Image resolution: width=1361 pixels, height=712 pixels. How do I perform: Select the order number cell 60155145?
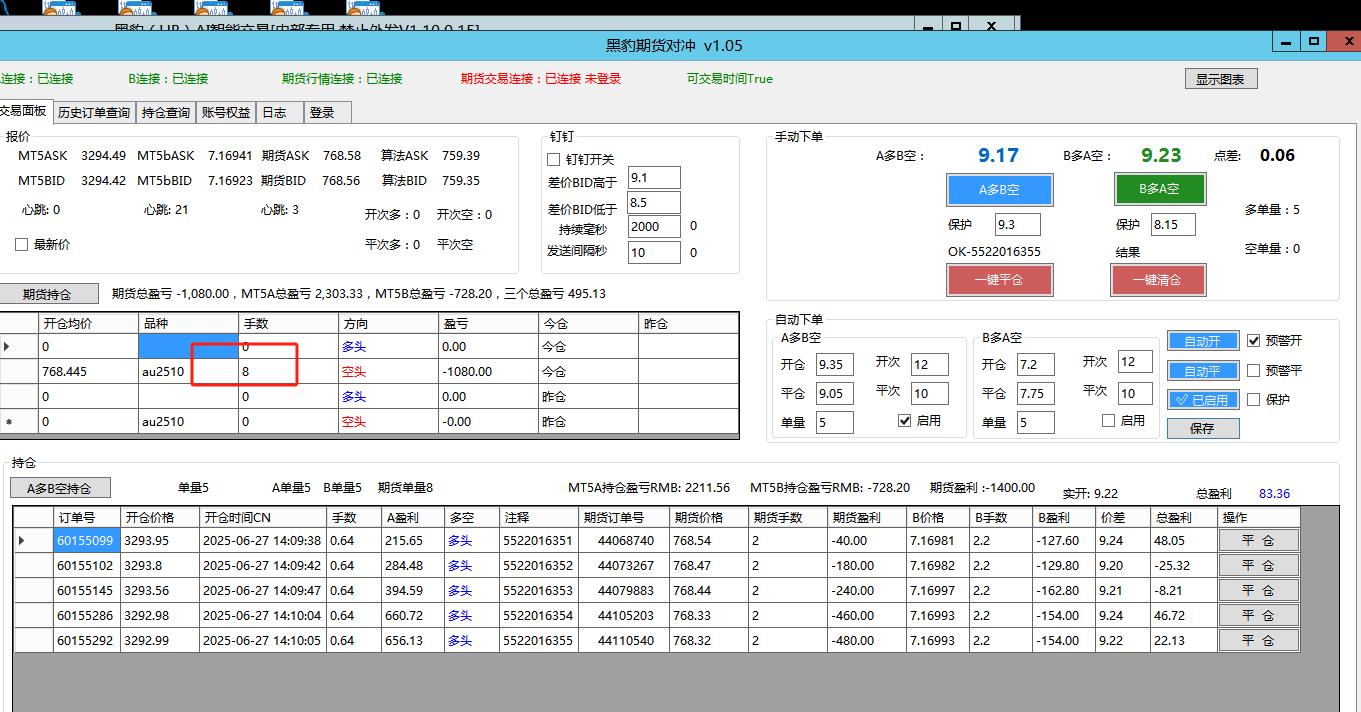86,590
